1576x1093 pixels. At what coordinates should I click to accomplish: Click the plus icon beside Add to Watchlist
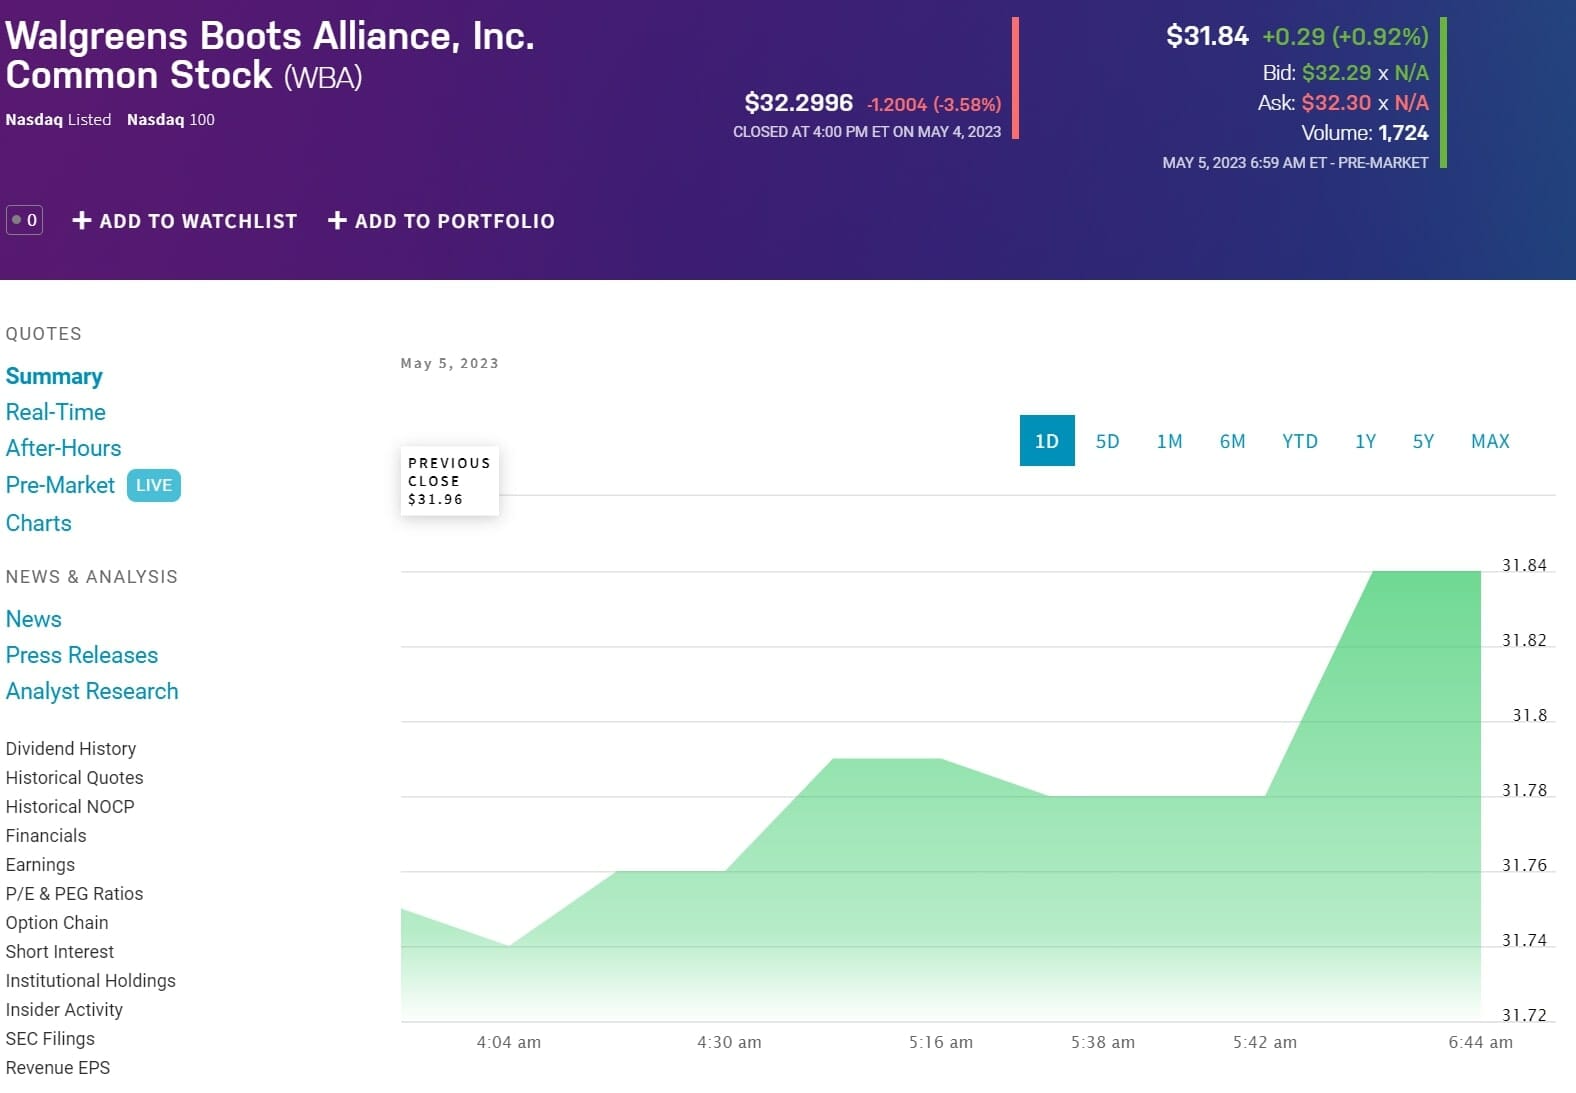click(82, 220)
